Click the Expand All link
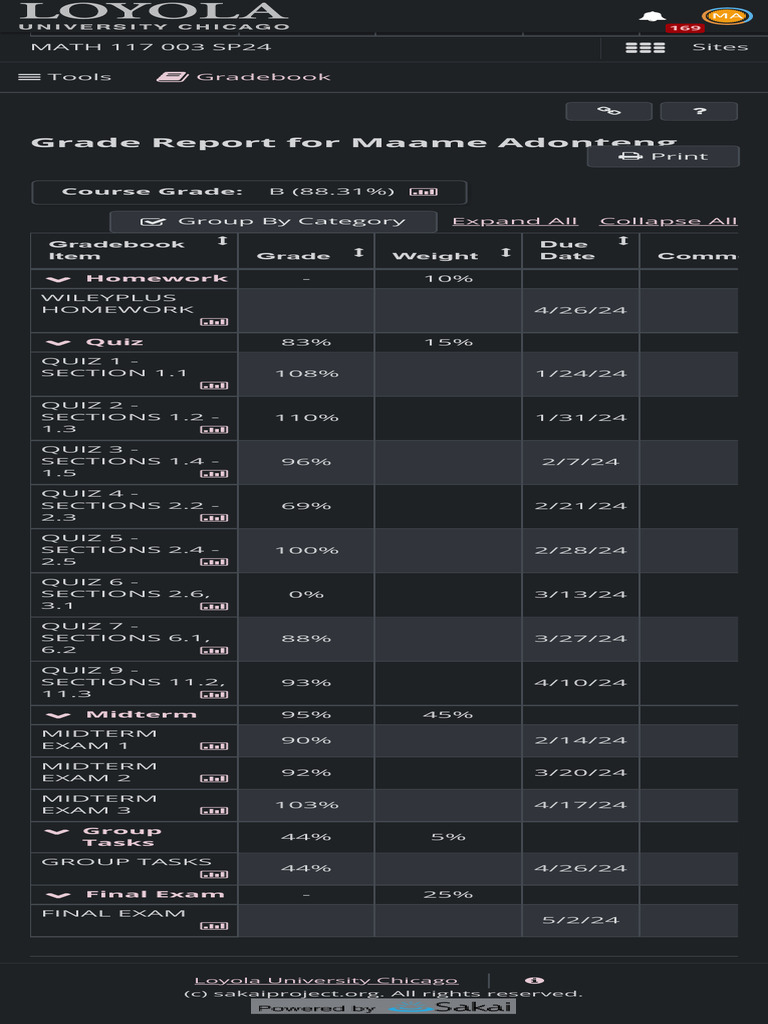Screen dimensions: 768x1024 (x=515, y=222)
